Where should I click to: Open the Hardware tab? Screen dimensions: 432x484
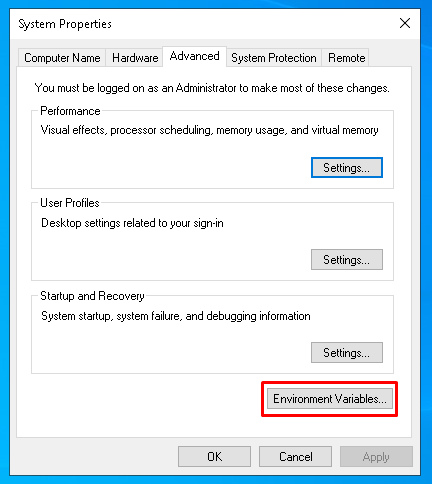pos(135,58)
